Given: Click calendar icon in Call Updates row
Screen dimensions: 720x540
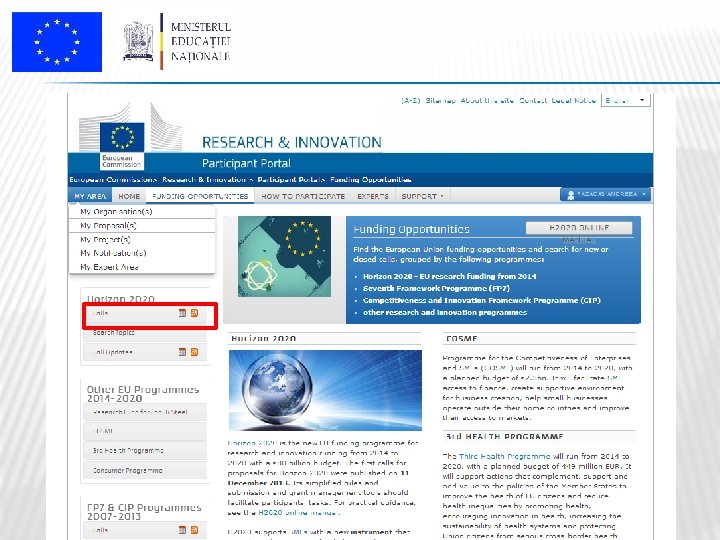Looking at the screenshot, I should point(182,352).
